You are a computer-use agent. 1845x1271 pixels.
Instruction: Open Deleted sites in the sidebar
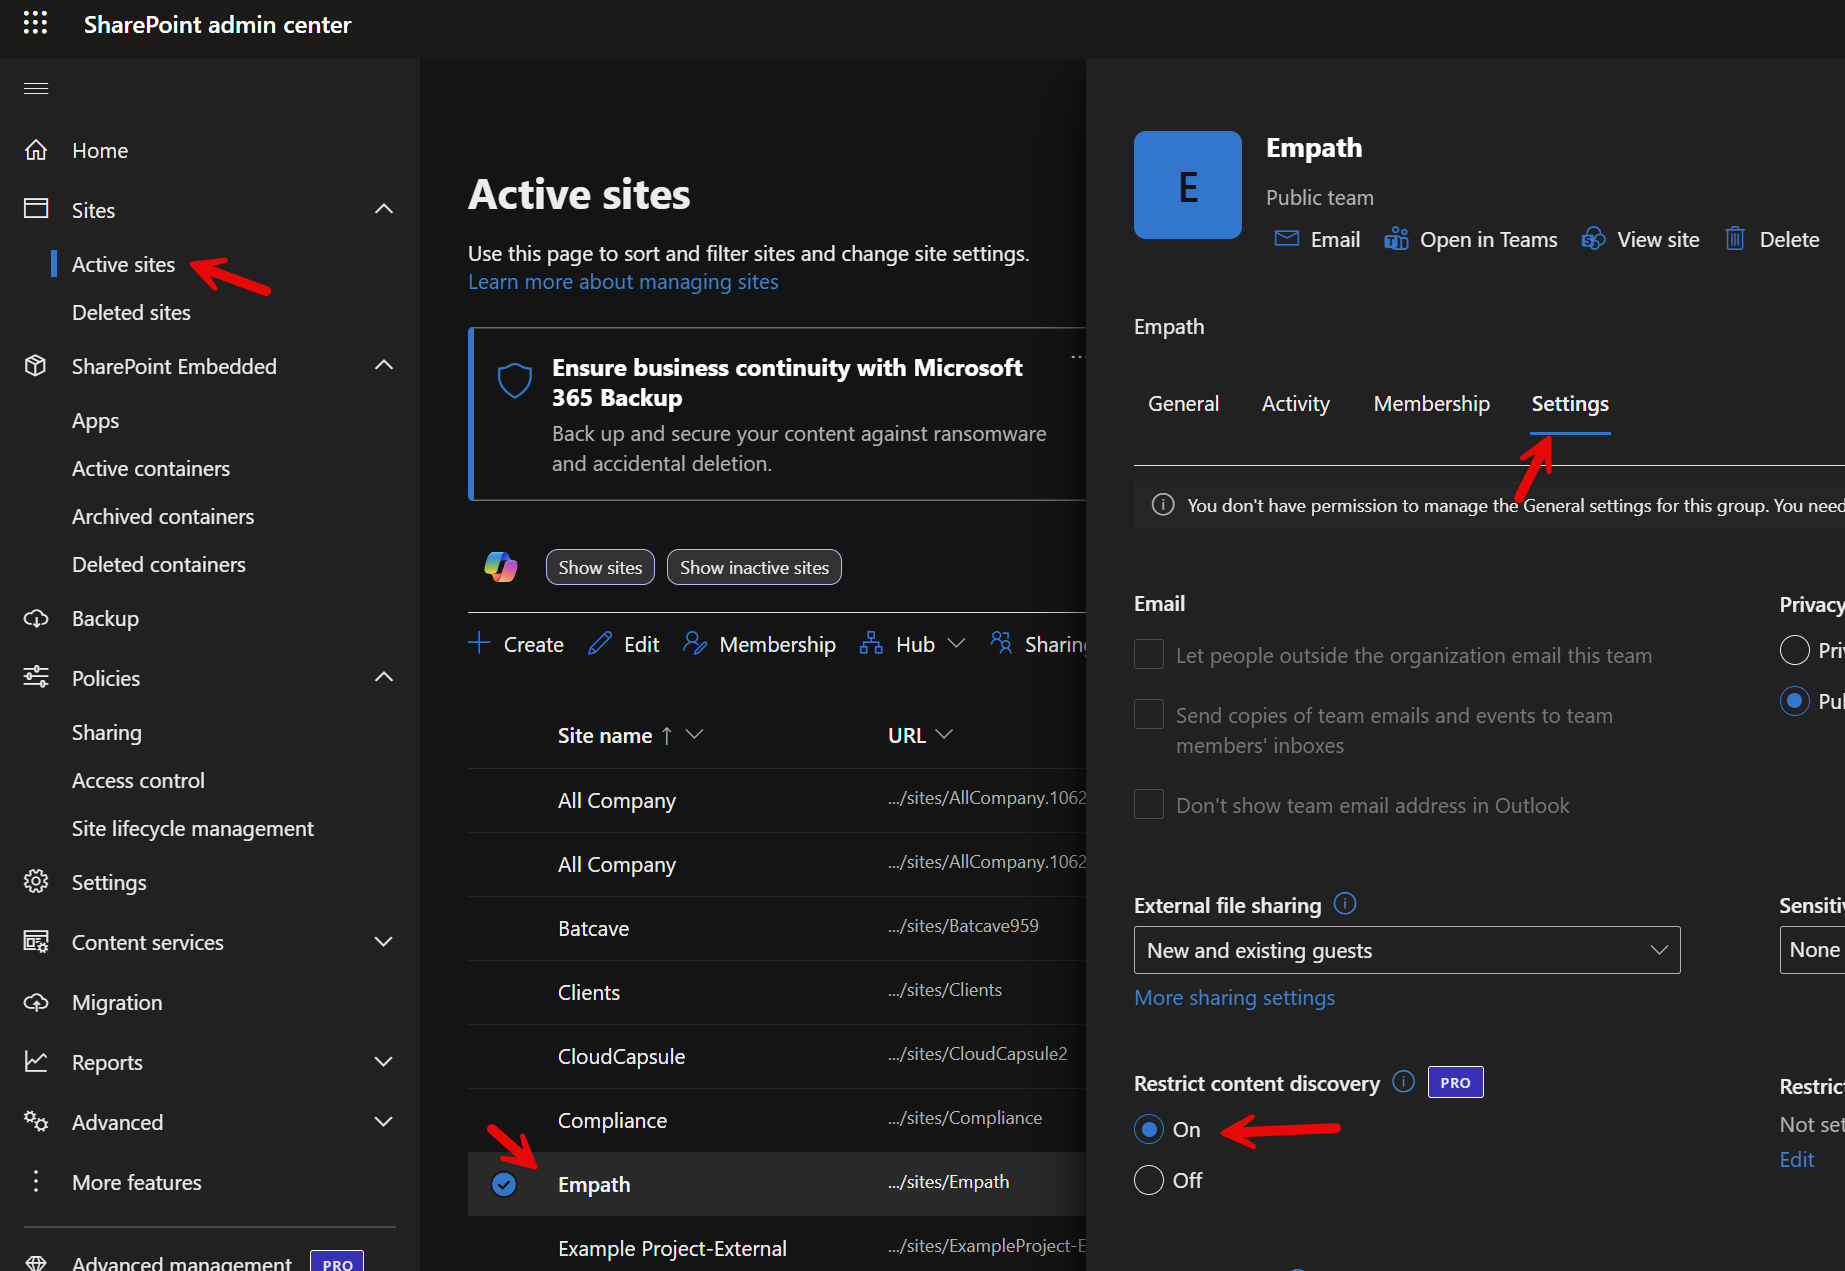pyautogui.click(x=131, y=312)
